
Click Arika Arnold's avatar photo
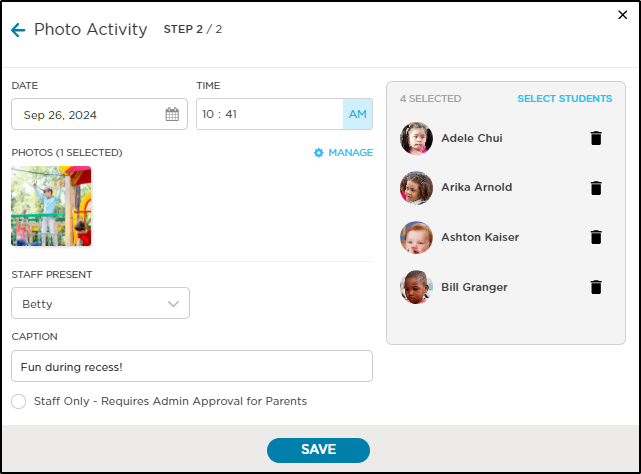click(x=416, y=188)
